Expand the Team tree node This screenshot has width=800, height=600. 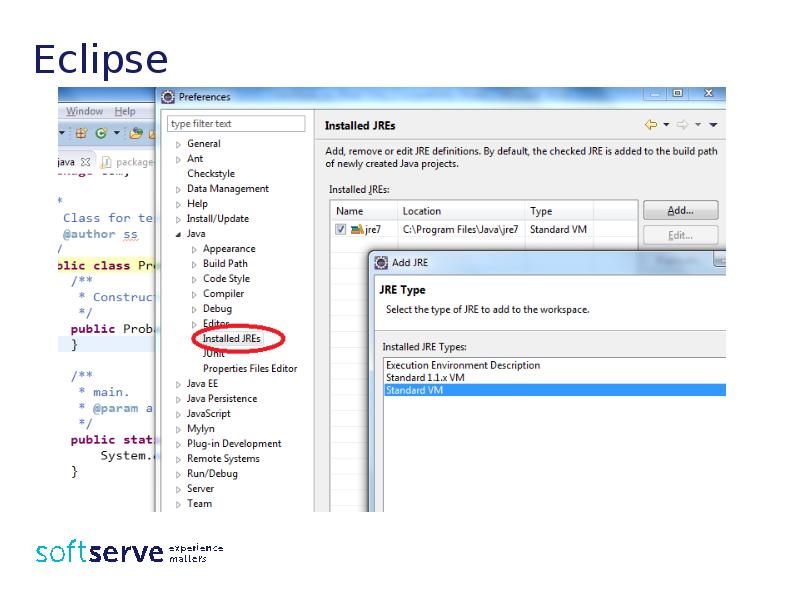pos(178,505)
